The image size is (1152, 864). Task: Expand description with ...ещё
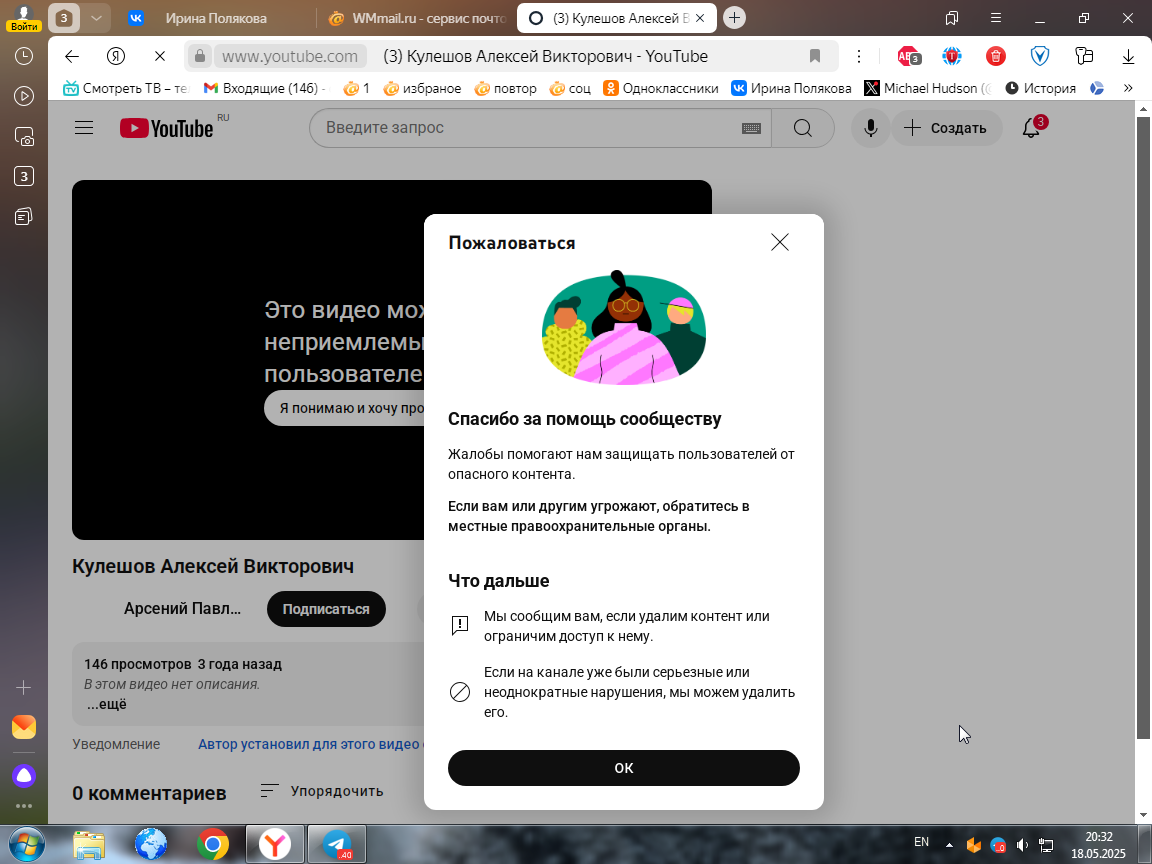point(107,704)
